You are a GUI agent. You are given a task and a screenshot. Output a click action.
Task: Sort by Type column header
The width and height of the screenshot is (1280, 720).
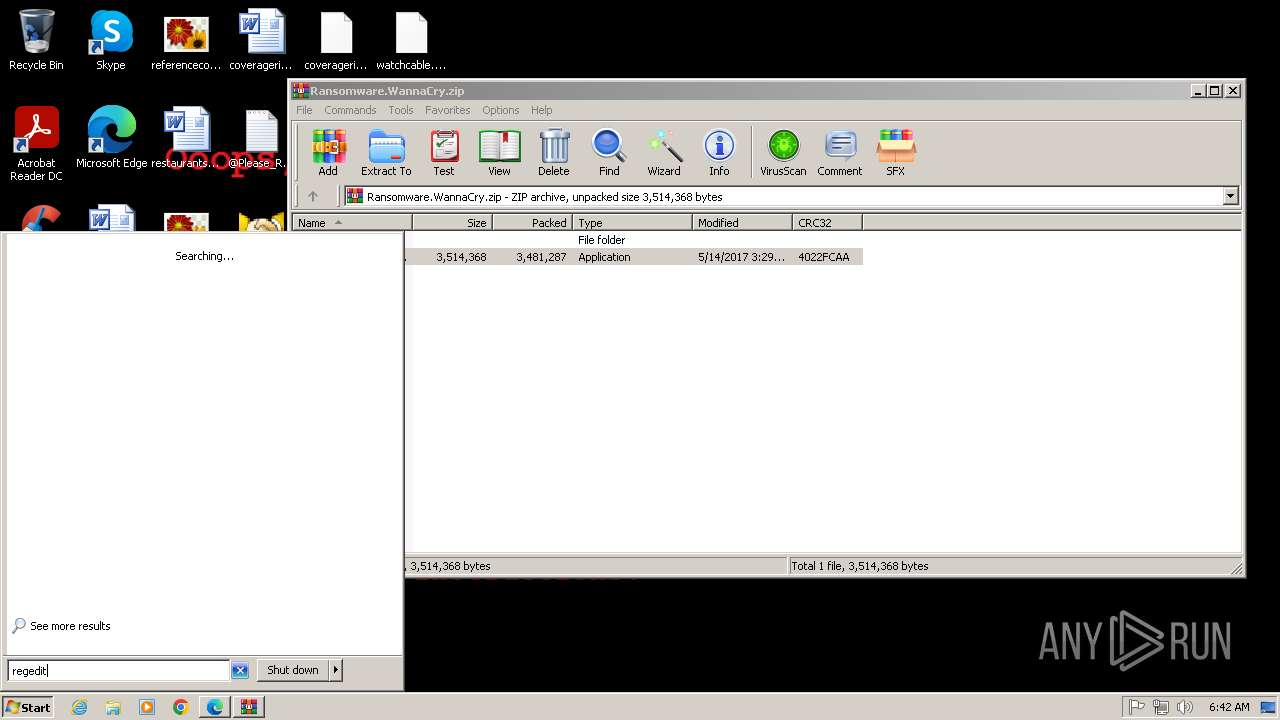point(632,223)
